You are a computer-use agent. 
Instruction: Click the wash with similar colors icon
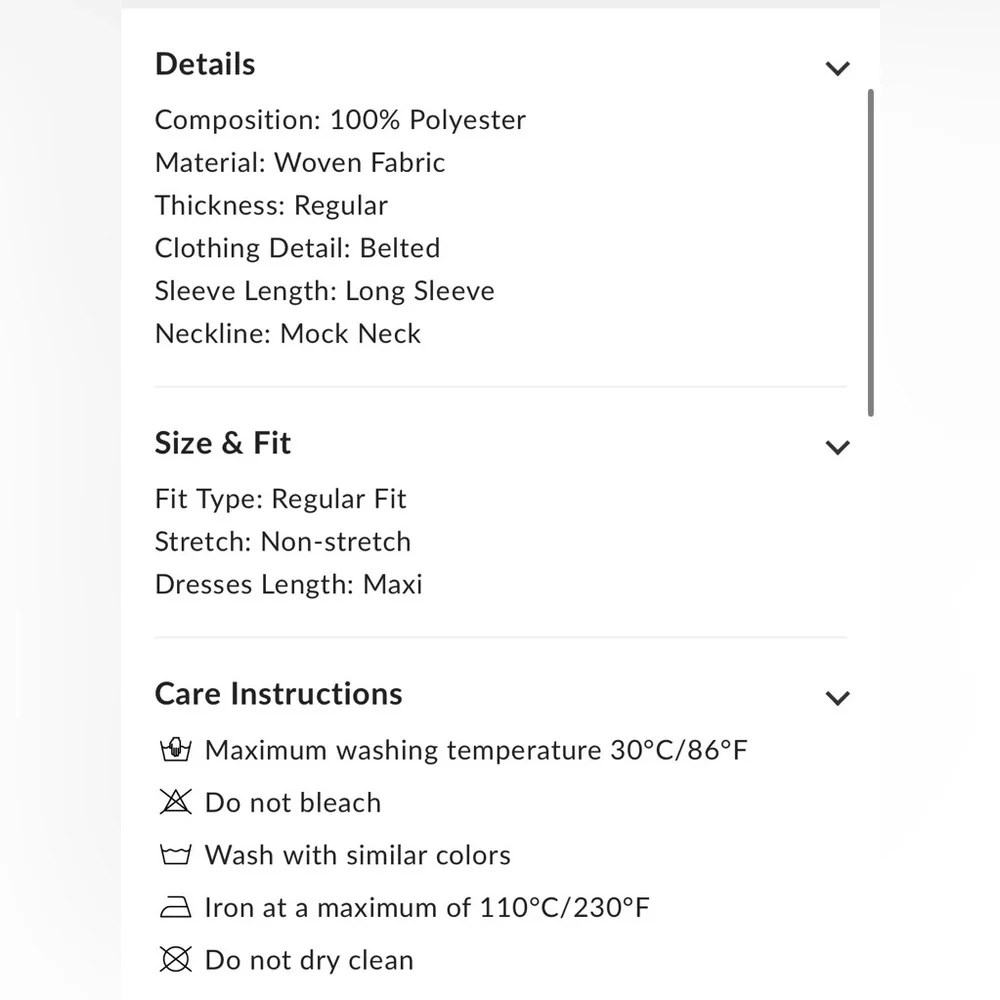point(175,855)
